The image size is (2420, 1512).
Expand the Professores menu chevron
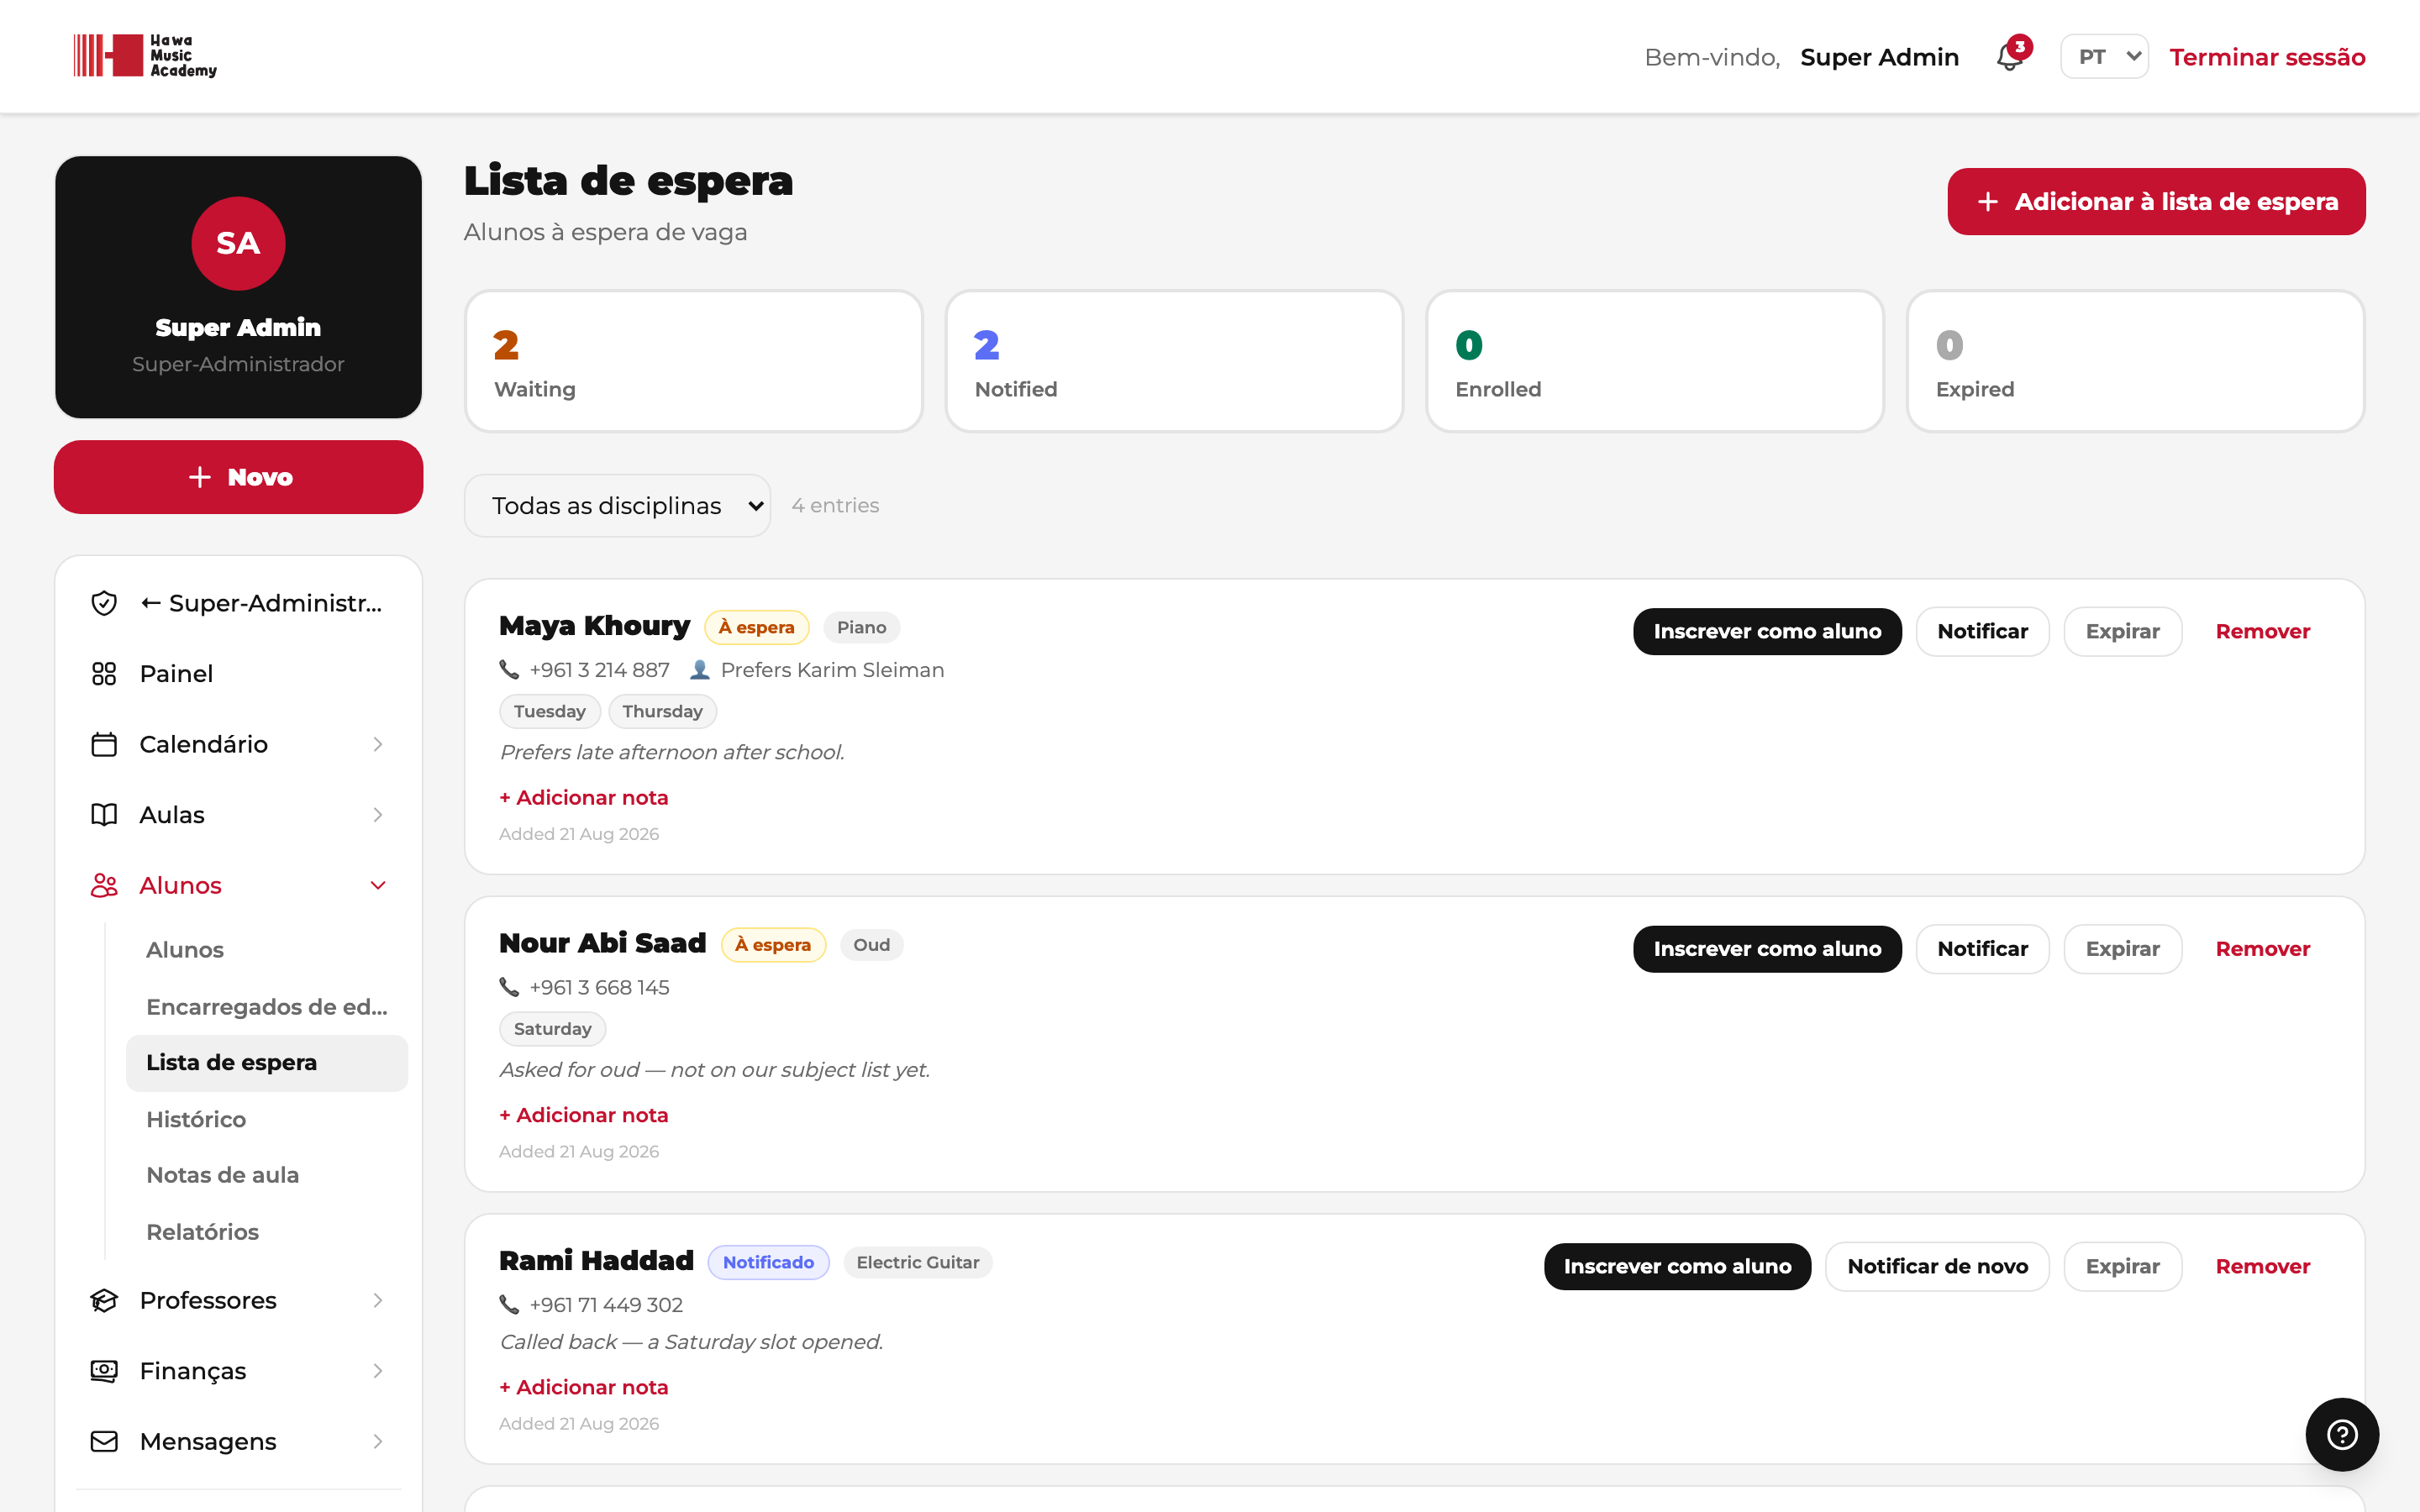pos(378,1300)
